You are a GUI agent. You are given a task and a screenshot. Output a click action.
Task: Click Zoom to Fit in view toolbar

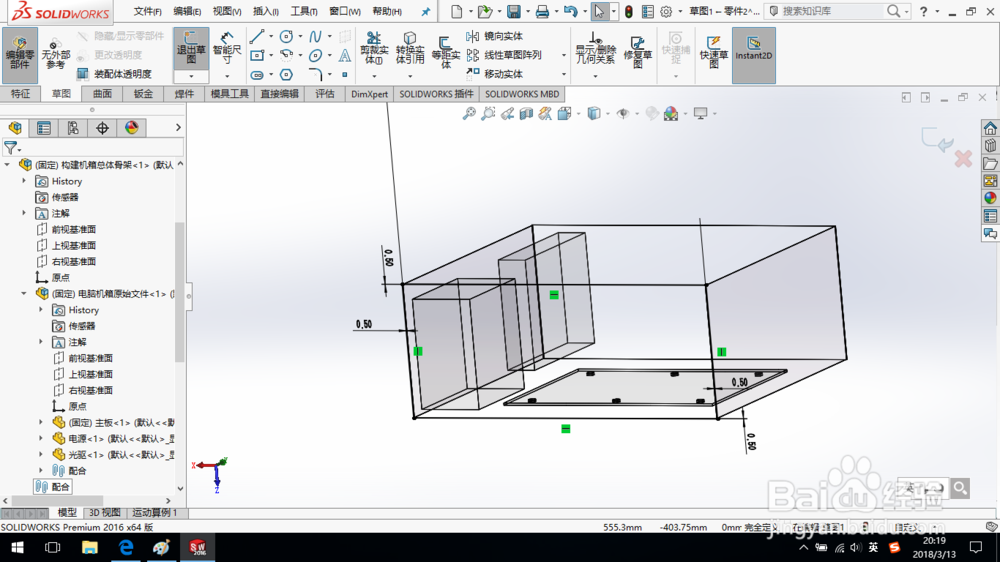click(469, 114)
